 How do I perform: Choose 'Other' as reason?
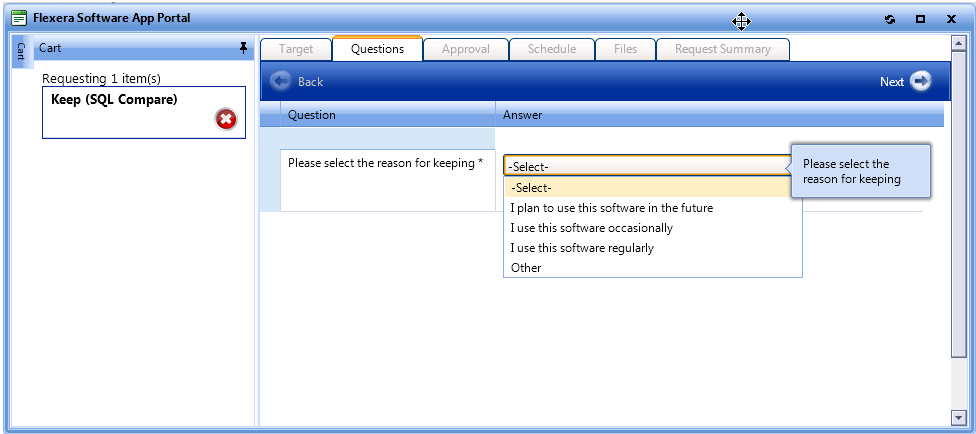(x=652, y=268)
